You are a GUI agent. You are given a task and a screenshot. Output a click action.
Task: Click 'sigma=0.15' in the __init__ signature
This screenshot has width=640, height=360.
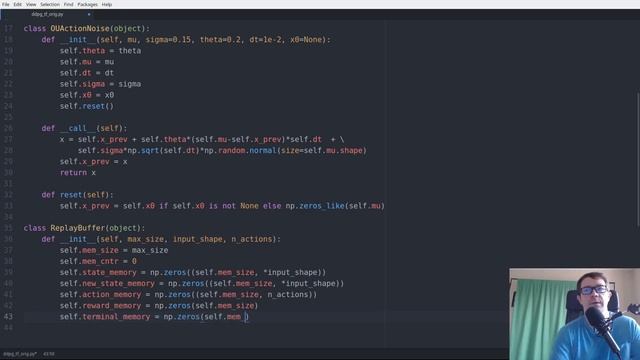168,40
